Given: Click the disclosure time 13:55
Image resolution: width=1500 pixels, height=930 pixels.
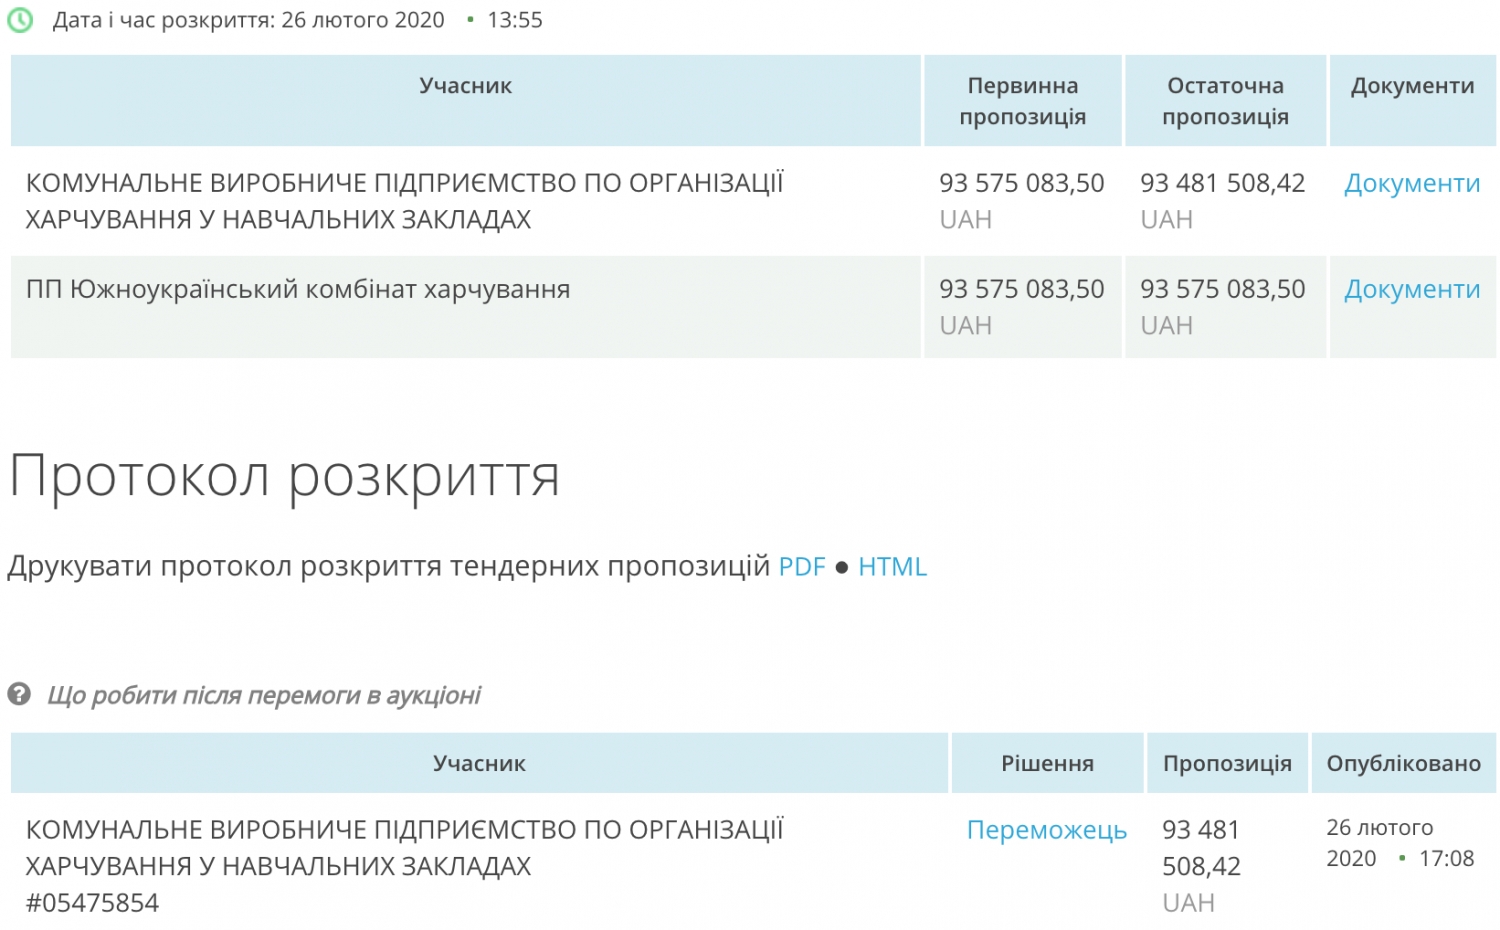Looking at the screenshot, I should coord(515,20).
